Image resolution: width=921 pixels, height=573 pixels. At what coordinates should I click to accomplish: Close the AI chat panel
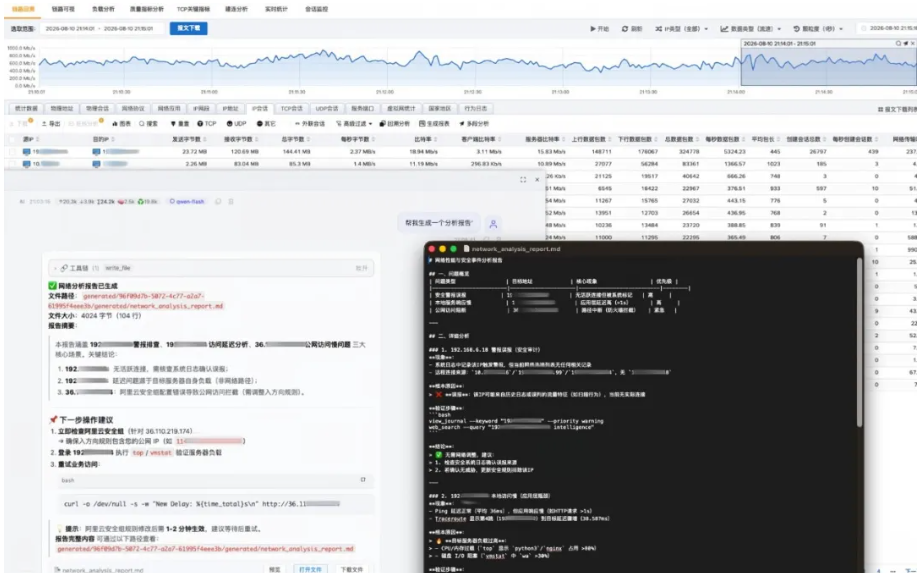537,180
